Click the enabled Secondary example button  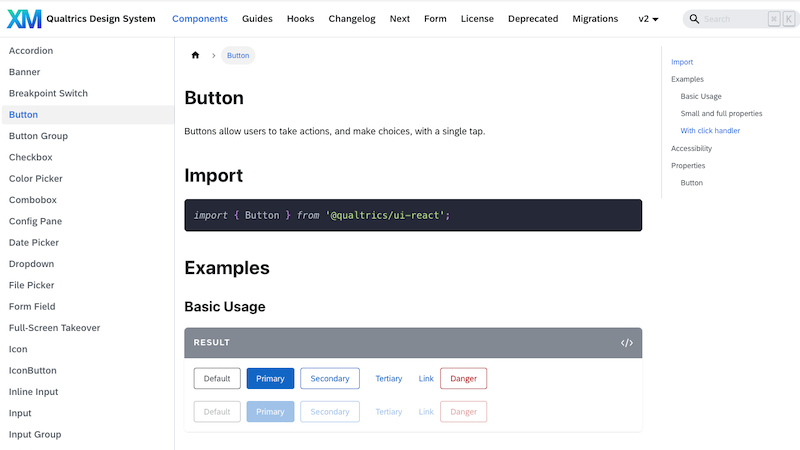pos(330,379)
